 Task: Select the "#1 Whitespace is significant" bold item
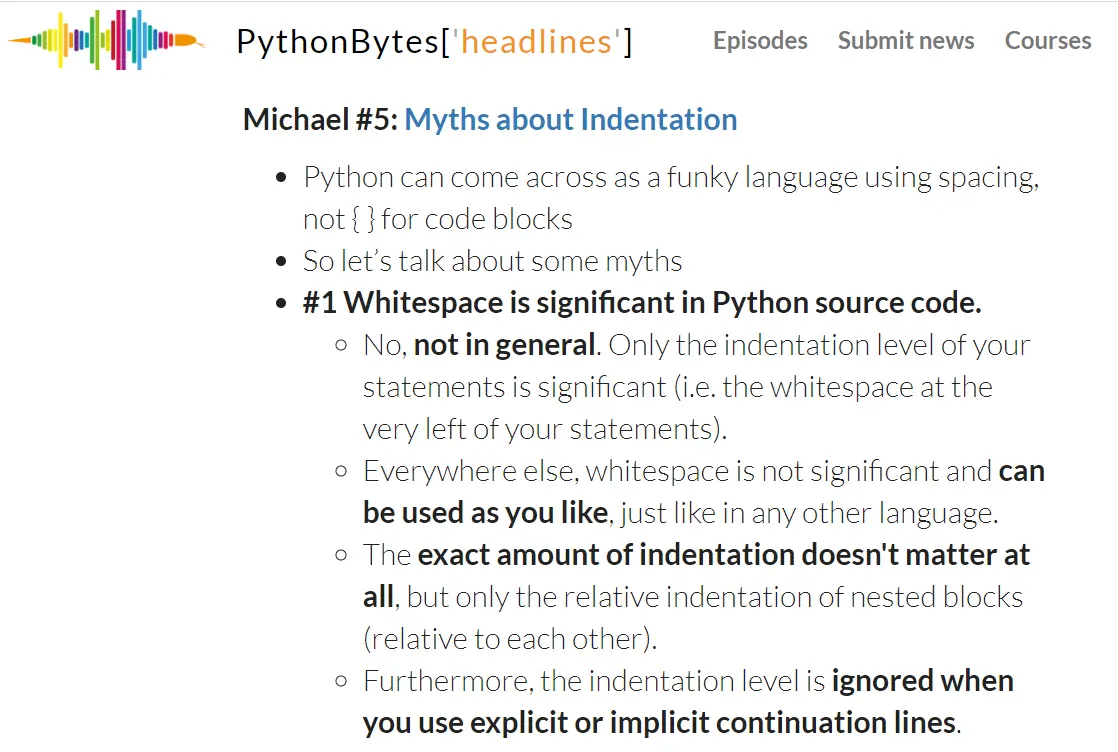click(x=642, y=303)
